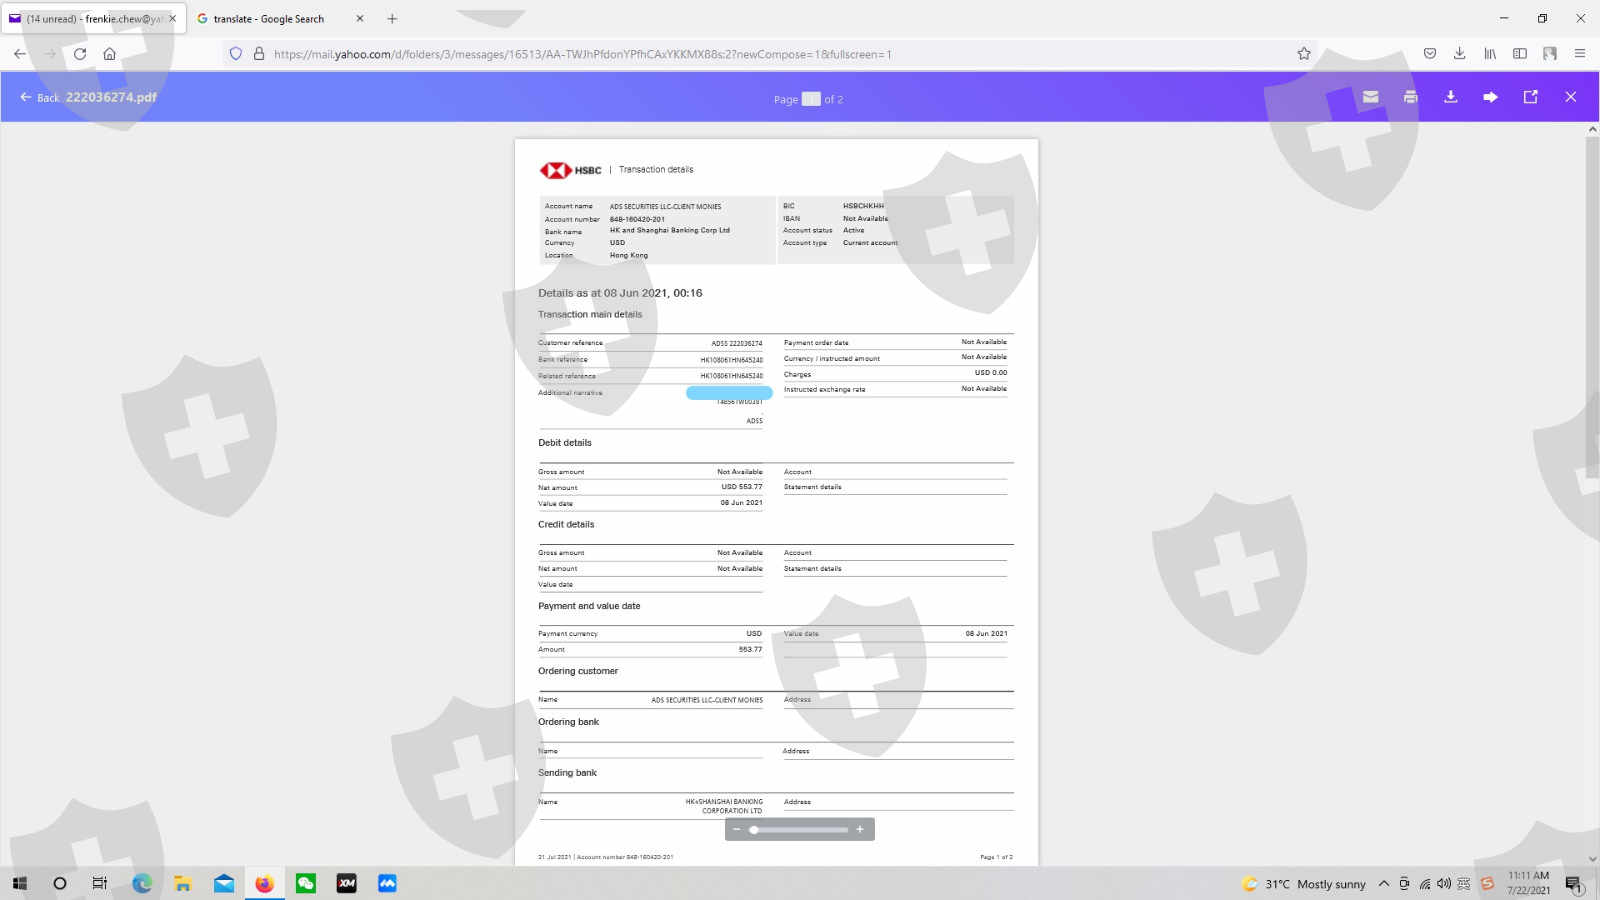Open a new browser tab
Screen dimensions: 1600x900
click(x=392, y=19)
